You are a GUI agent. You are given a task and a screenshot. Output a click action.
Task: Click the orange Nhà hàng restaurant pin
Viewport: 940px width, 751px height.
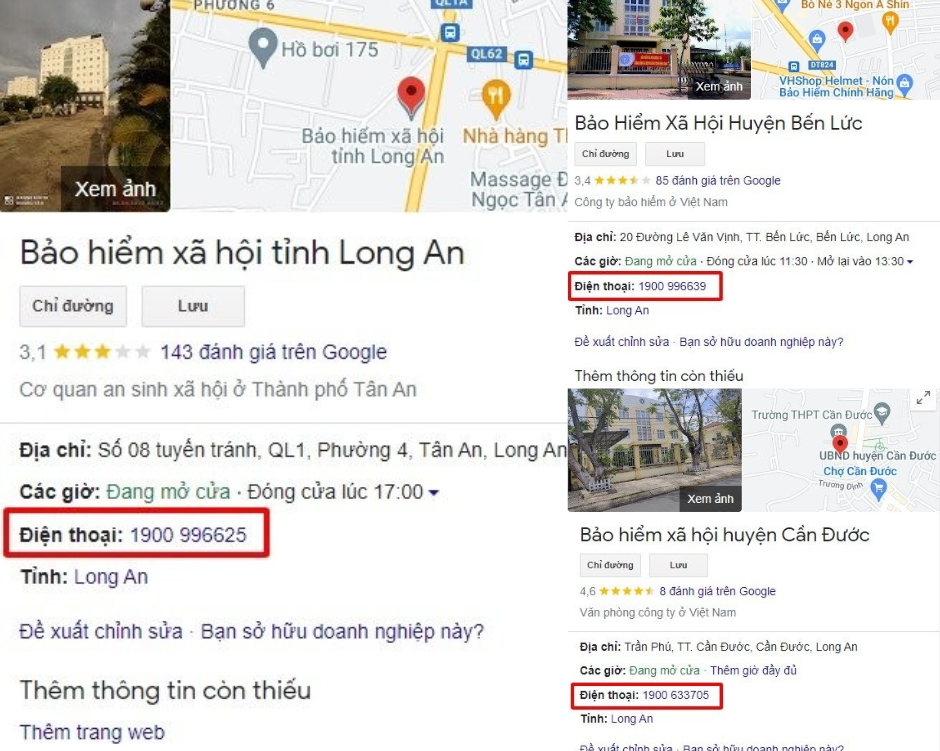point(496,99)
